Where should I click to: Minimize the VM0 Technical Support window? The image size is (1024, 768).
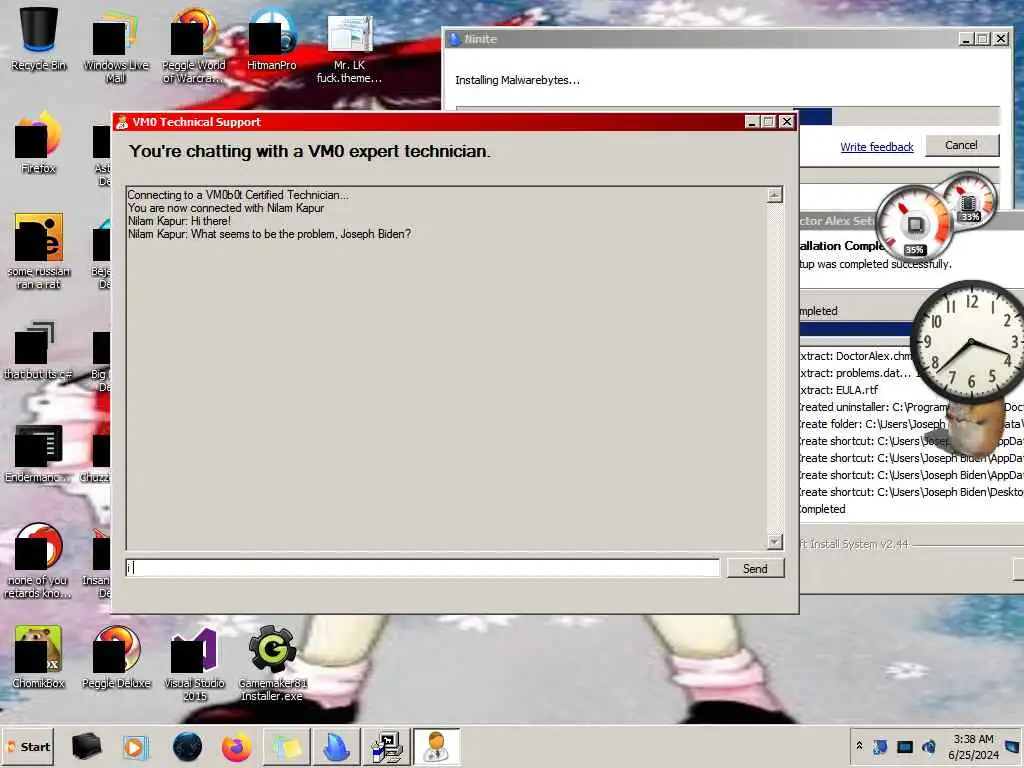point(752,121)
